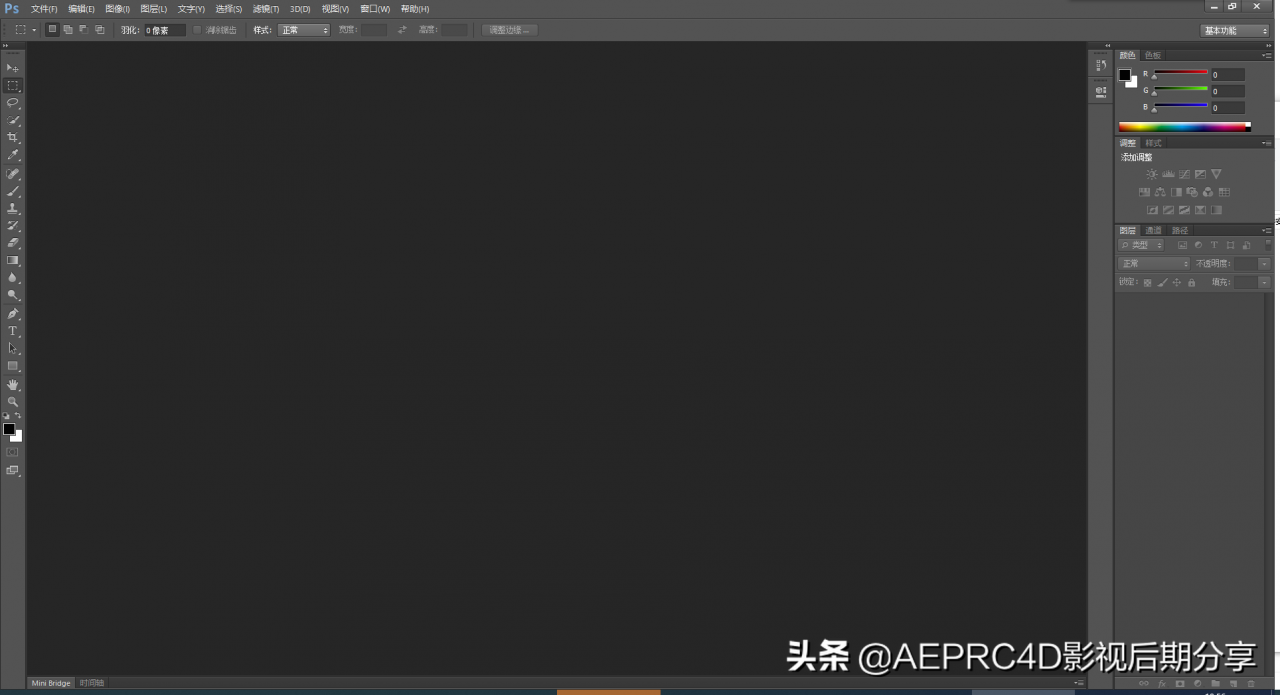Add Color Balance adjustment

[x=1160, y=192]
